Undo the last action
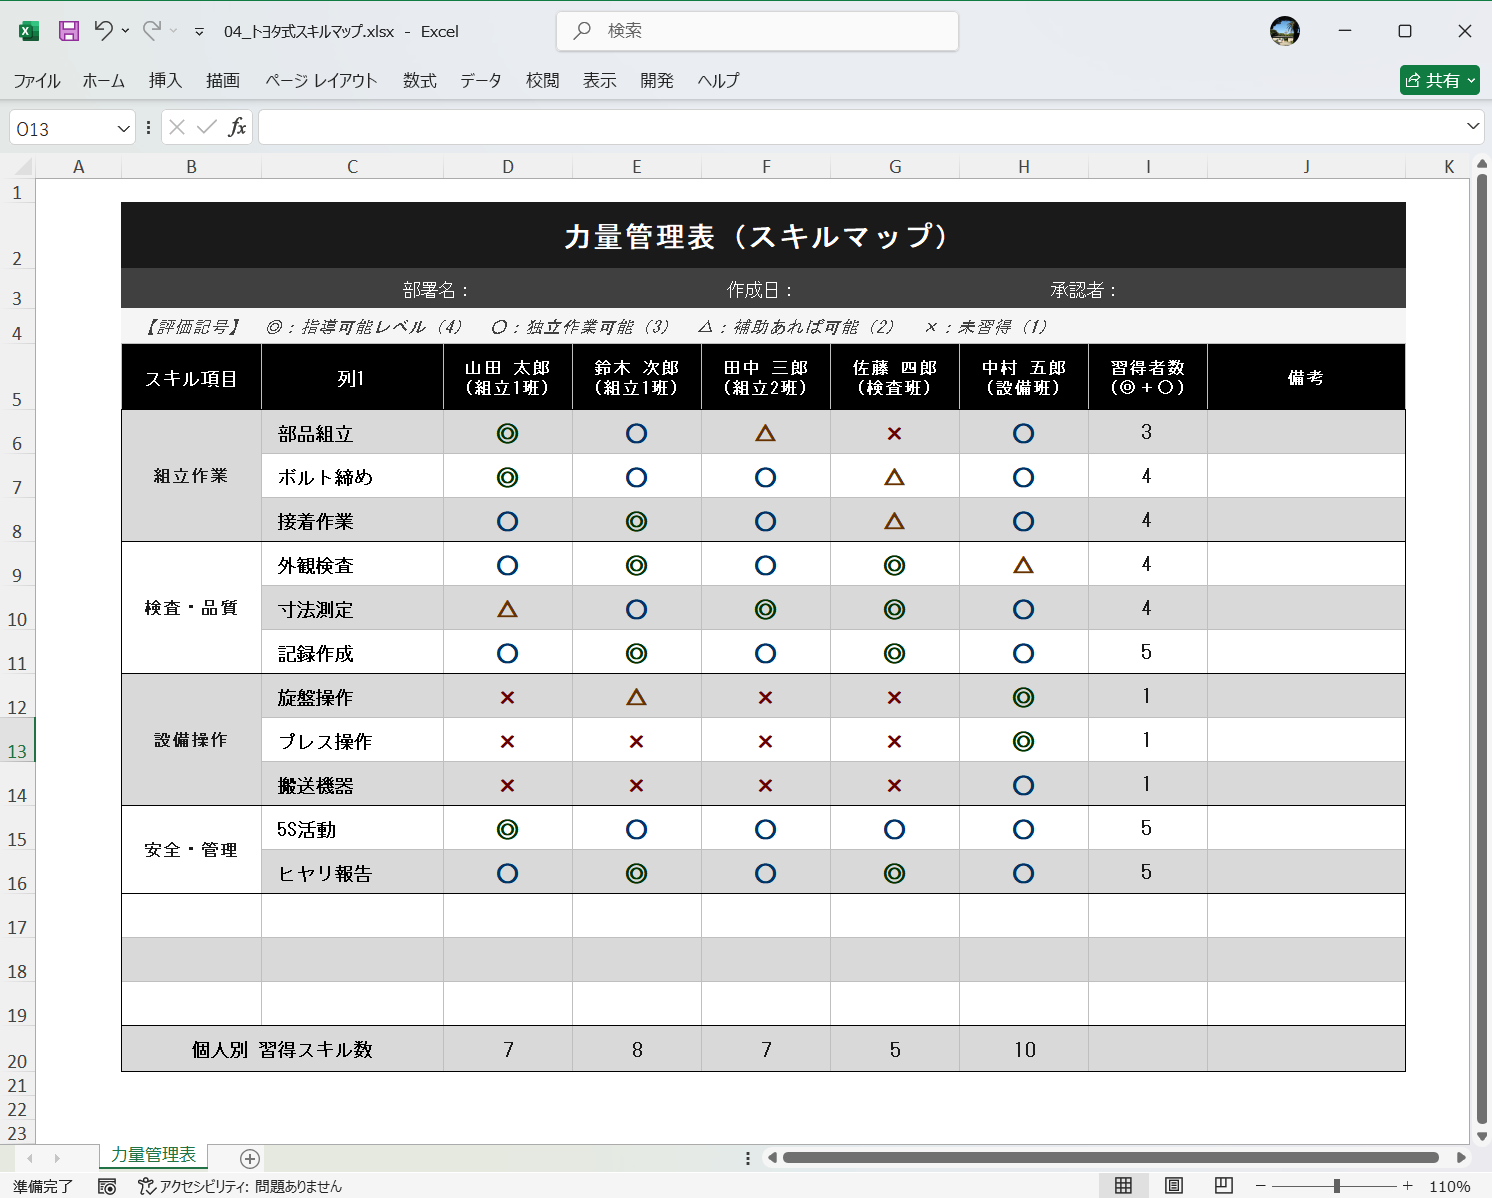The height and width of the screenshot is (1198, 1492). [106, 31]
